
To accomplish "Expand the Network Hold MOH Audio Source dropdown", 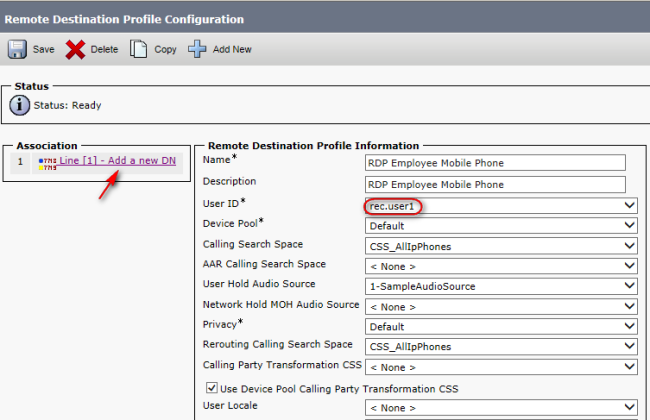I will pos(500,306).
